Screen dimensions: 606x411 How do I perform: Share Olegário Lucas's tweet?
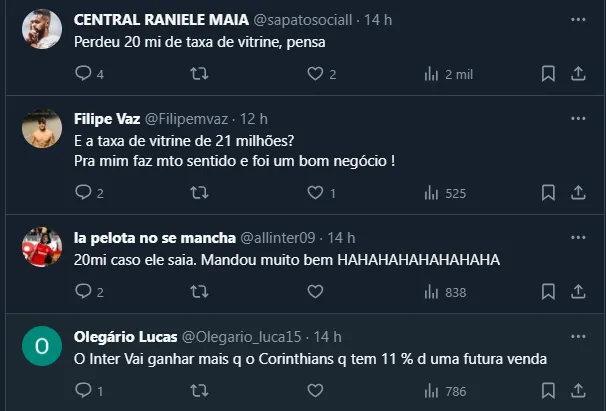coord(578,391)
